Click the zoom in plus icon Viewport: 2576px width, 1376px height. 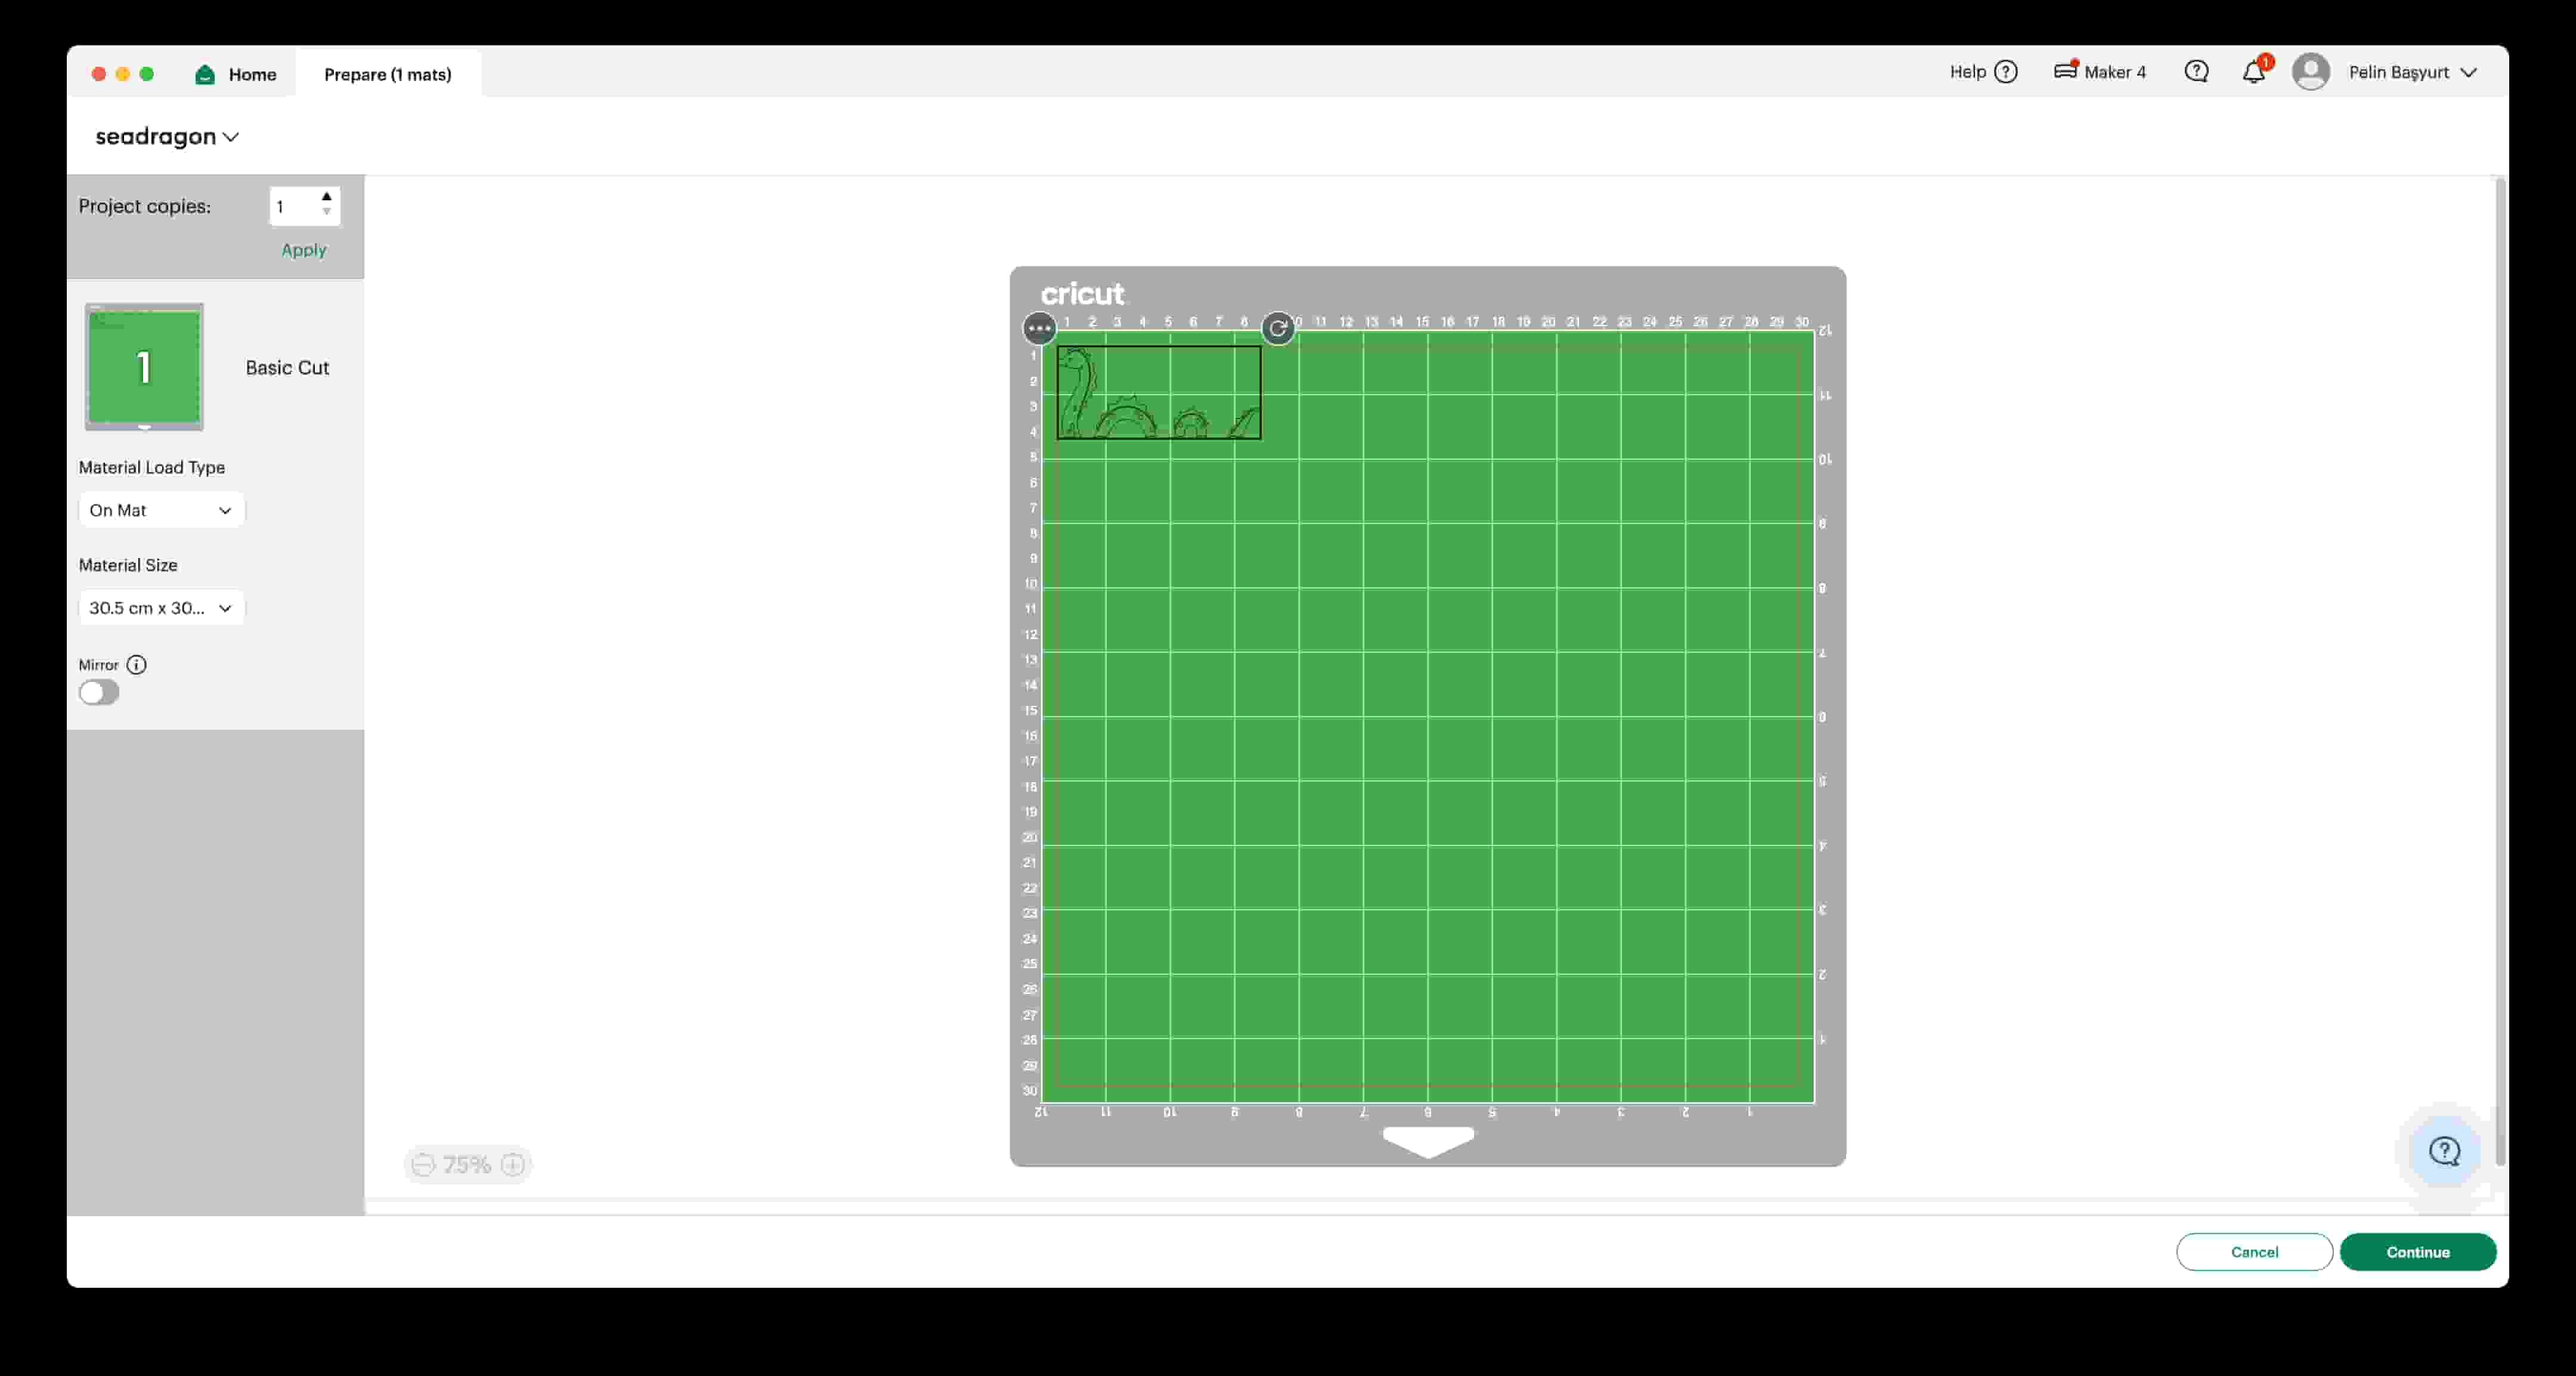(513, 1165)
